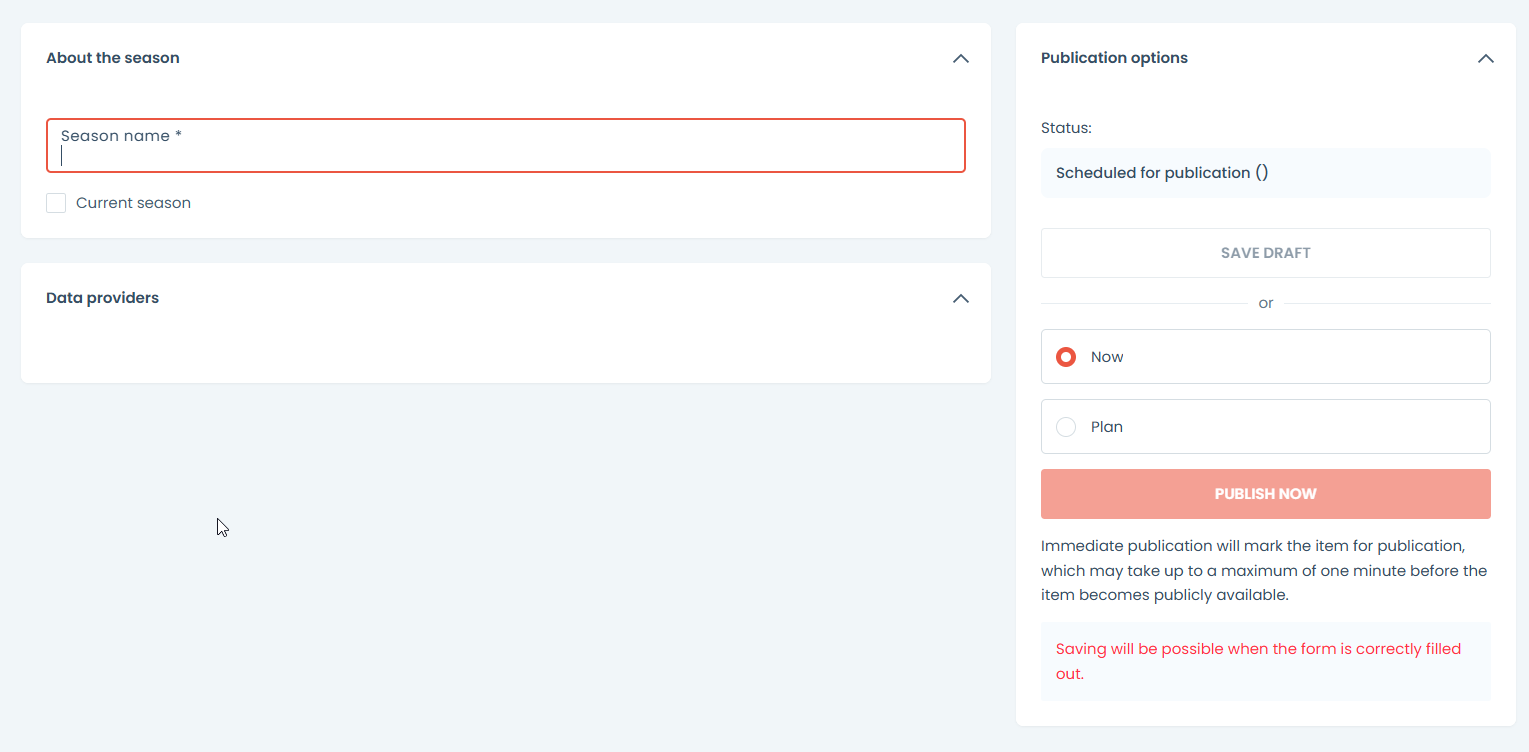Click the Data providers heading
Screen dimensions: 1529x752
tap(102, 298)
